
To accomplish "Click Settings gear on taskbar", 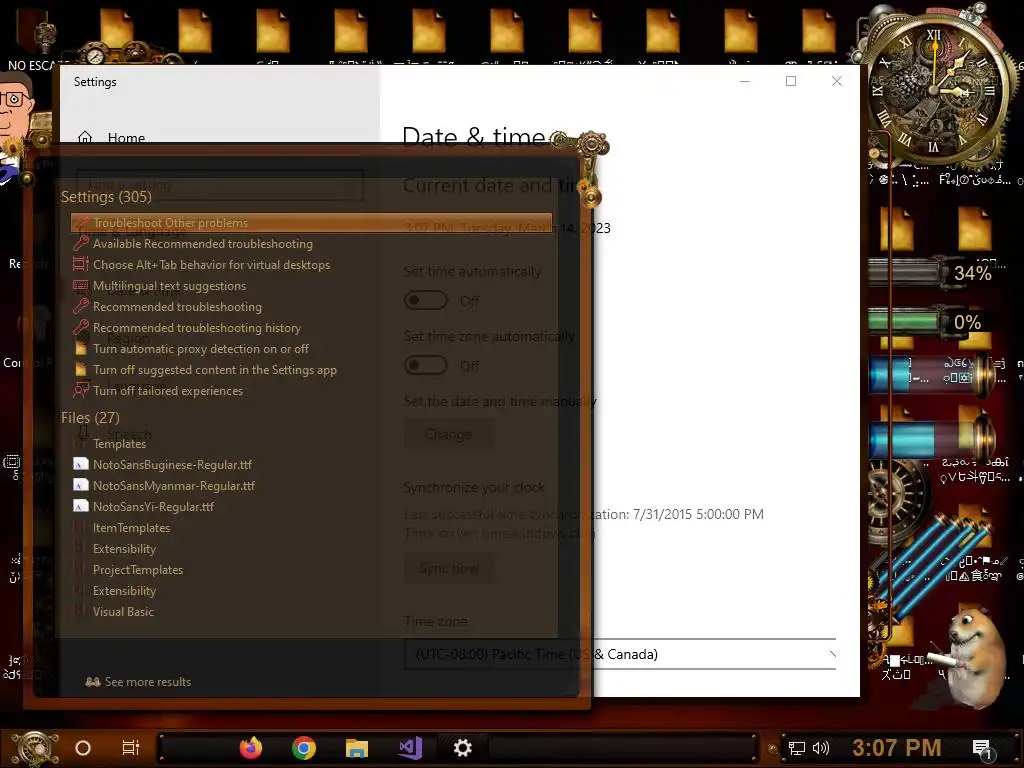I will 462,748.
